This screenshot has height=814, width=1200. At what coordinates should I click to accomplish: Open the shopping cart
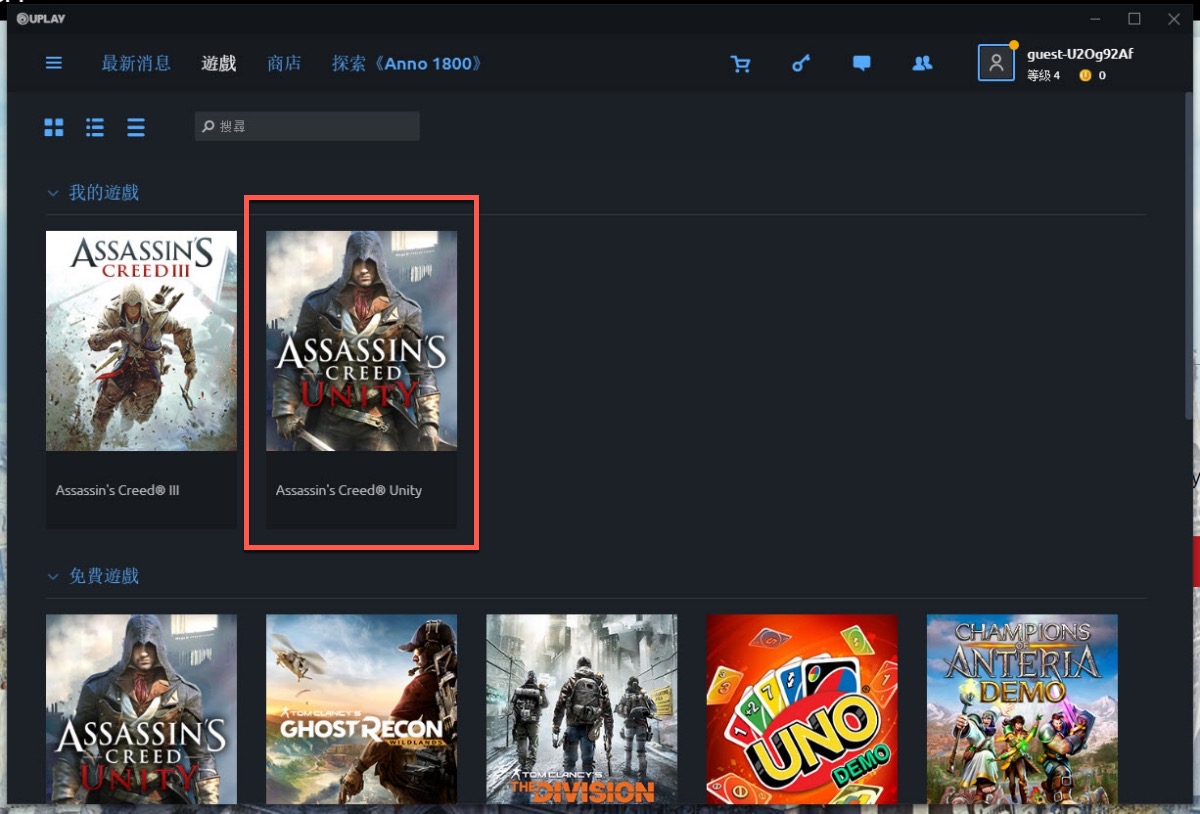click(x=741, y=64)
